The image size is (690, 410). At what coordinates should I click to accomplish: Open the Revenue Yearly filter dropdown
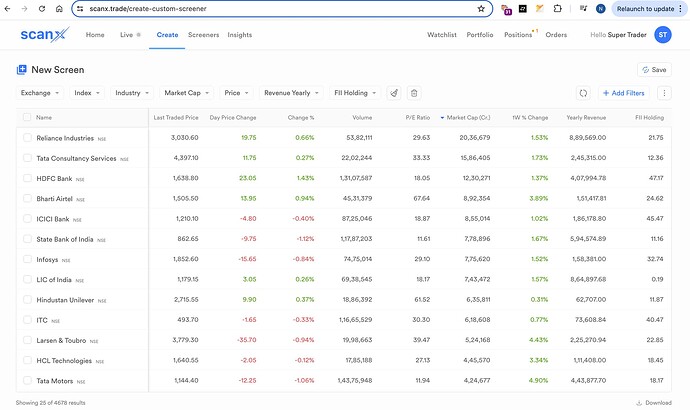point(291,93)
